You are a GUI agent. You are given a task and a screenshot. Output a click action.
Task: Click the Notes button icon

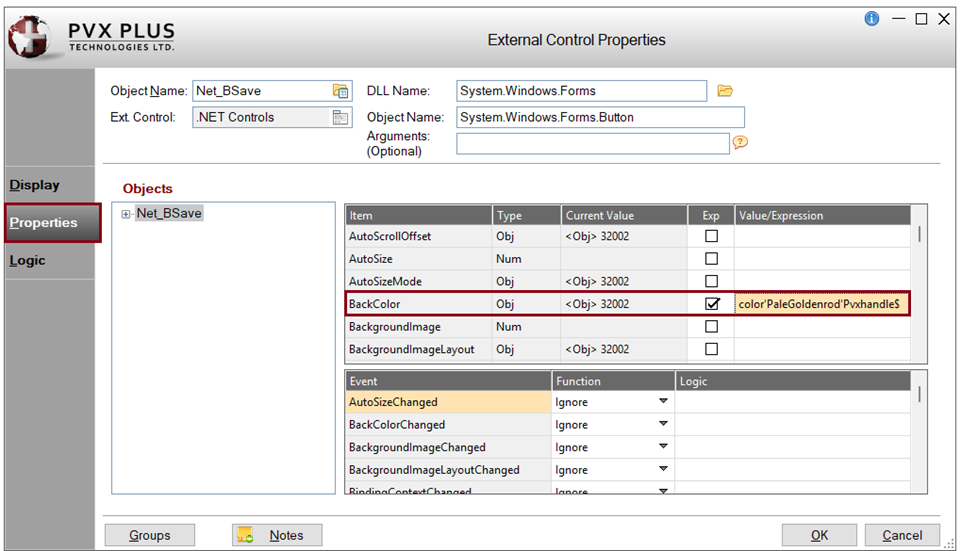tap(246, 535)
